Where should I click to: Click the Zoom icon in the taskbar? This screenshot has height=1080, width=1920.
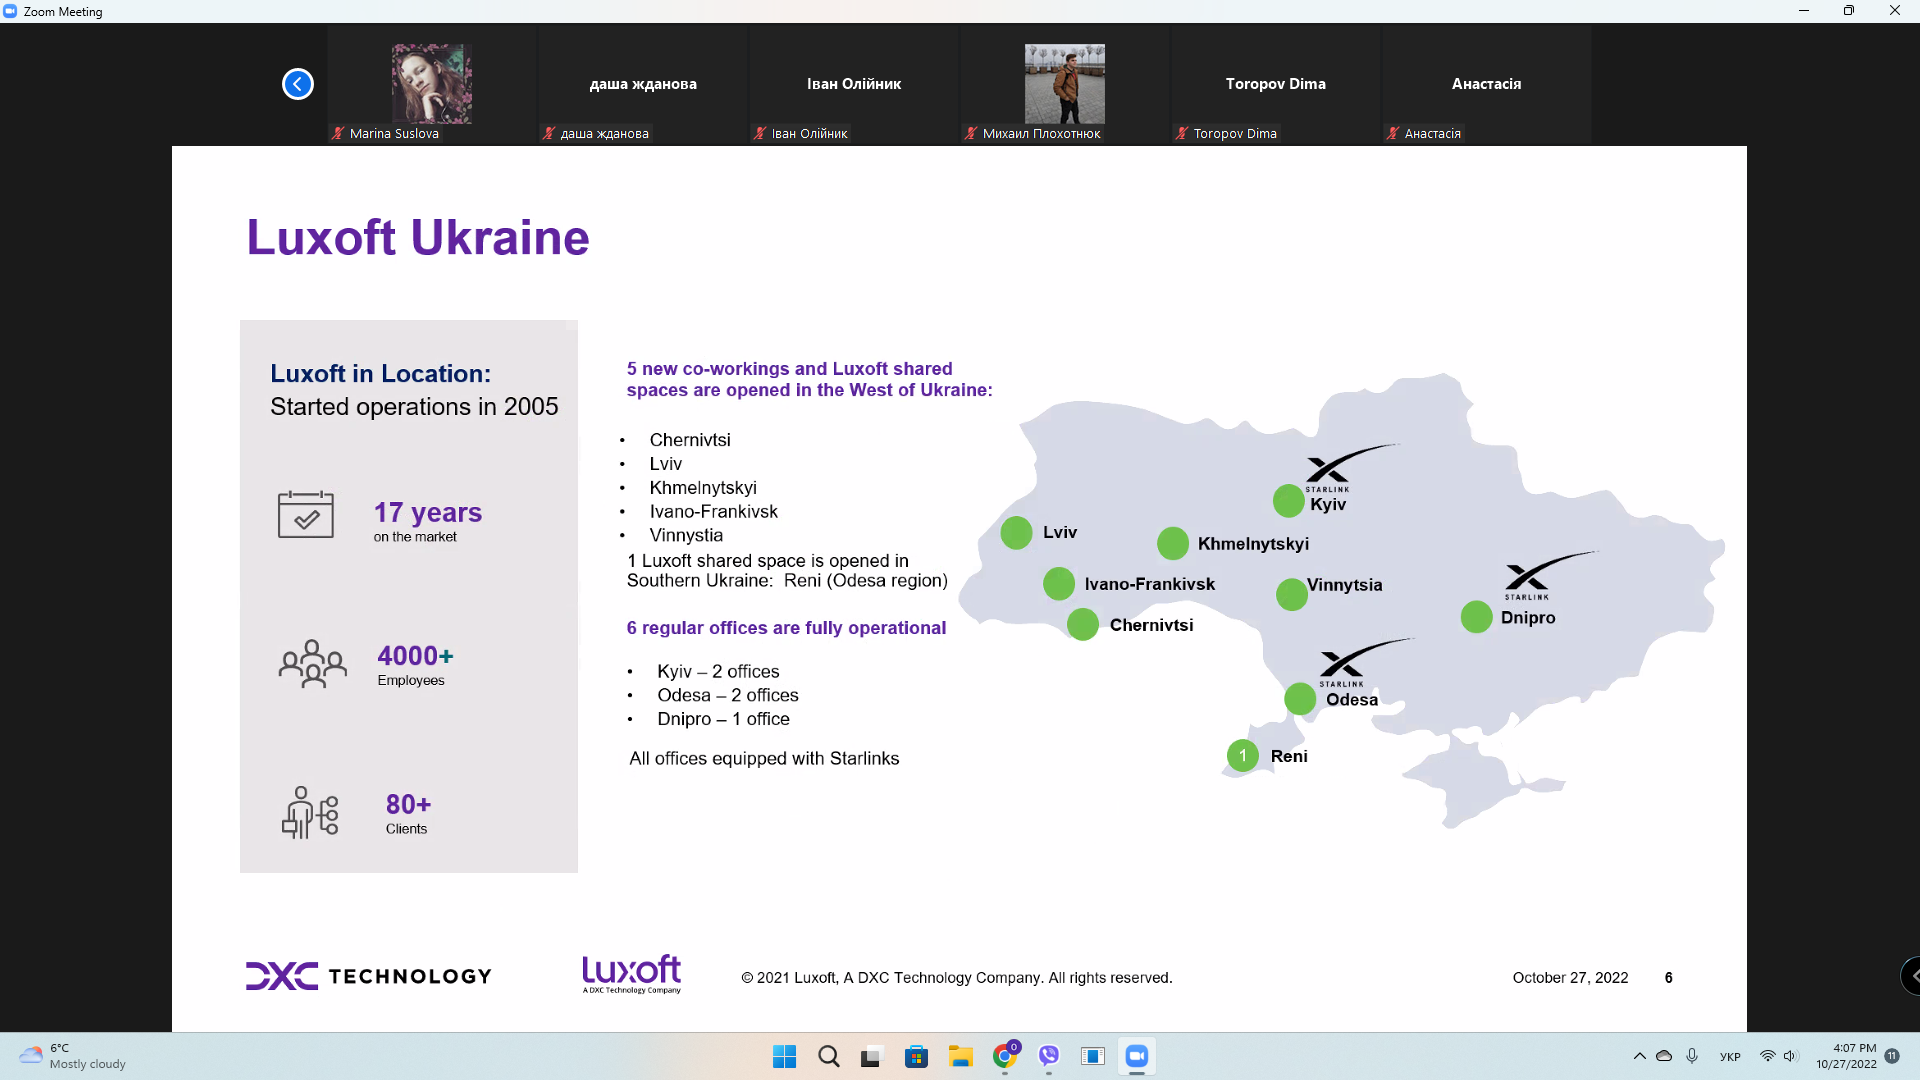point(1137,1056)
